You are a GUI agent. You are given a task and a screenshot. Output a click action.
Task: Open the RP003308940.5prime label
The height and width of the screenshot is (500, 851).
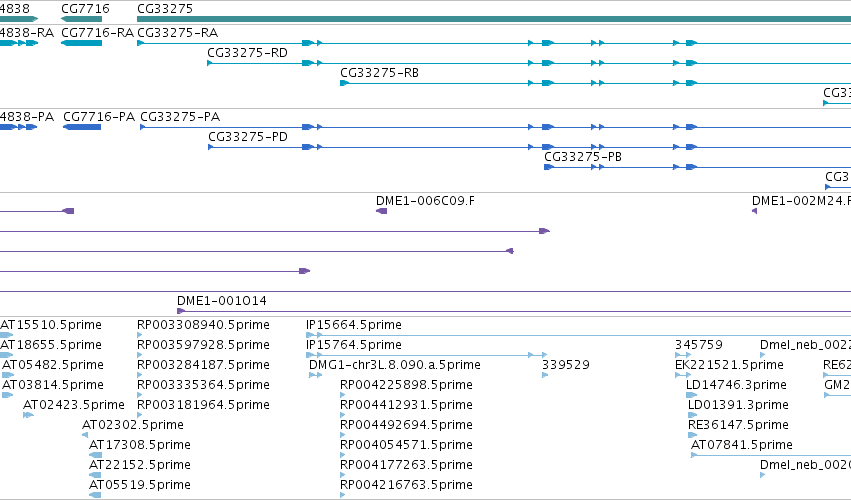click(x=204, y=325)
